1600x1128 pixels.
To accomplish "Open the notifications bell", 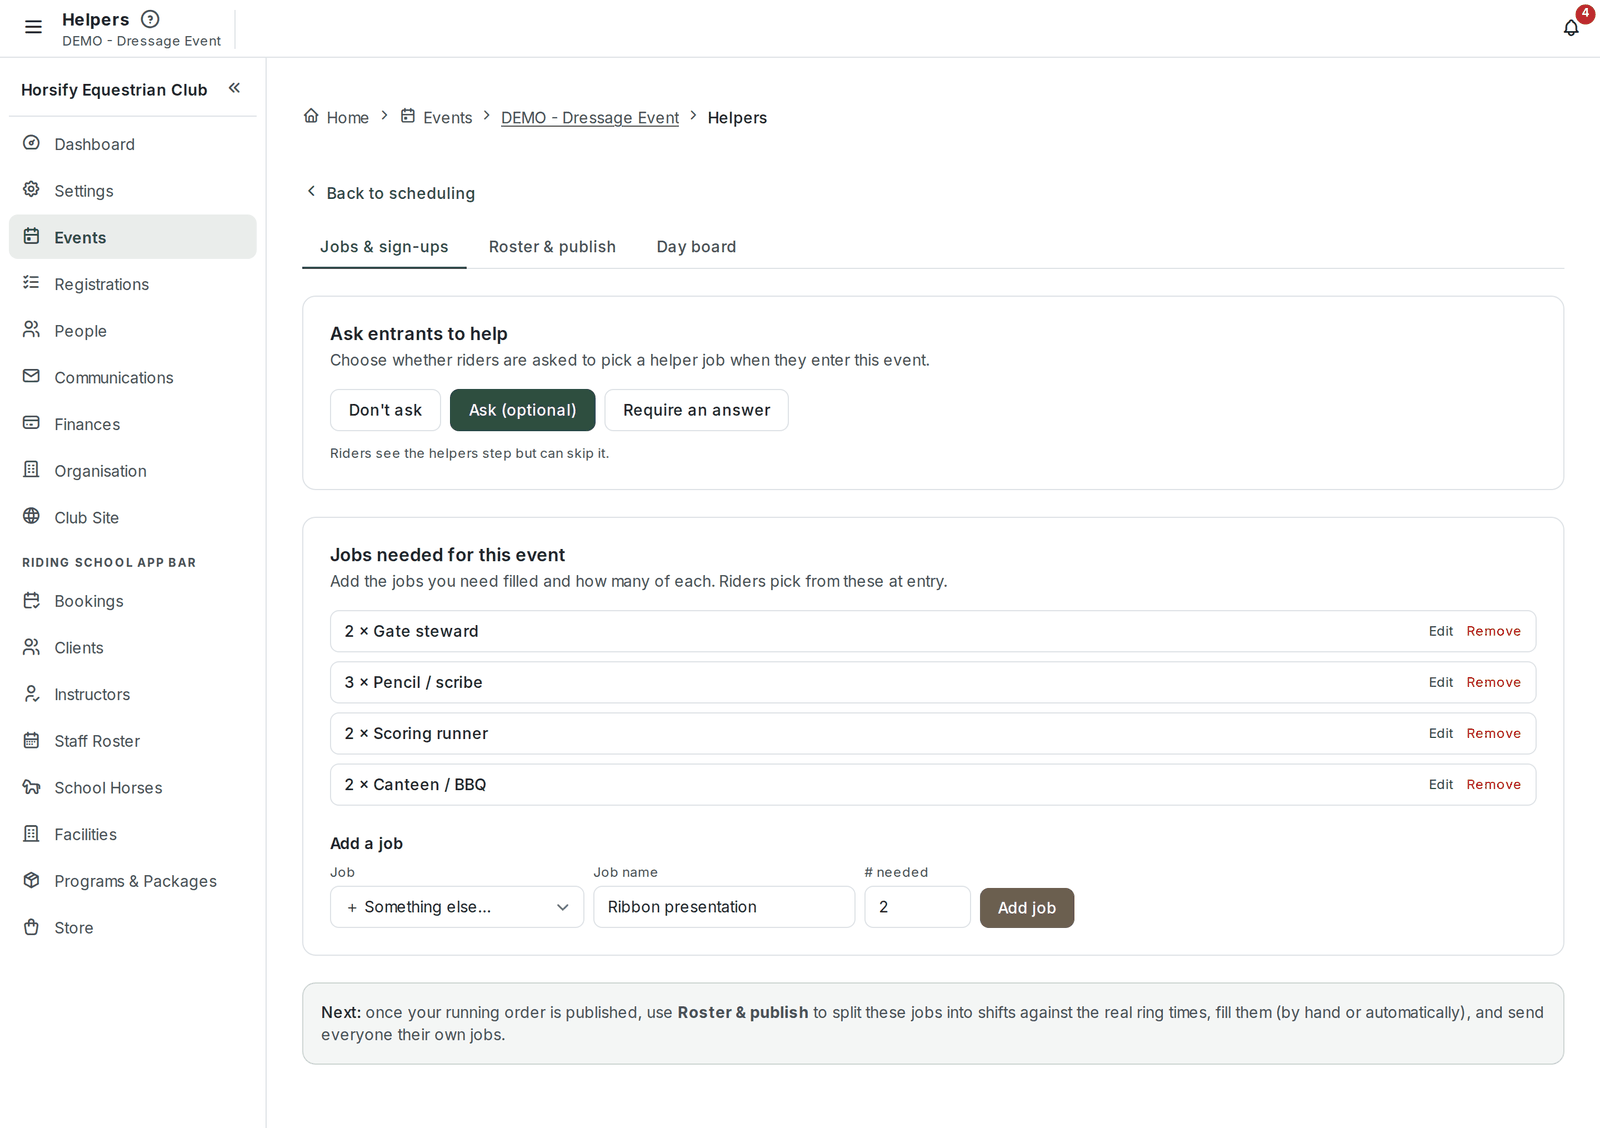I will pyautogui.click(x=1571, y=27).
